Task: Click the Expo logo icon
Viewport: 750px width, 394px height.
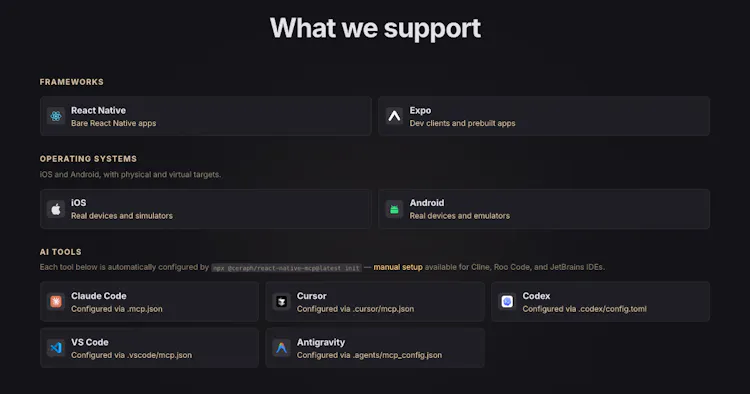Action: point(394,116)
